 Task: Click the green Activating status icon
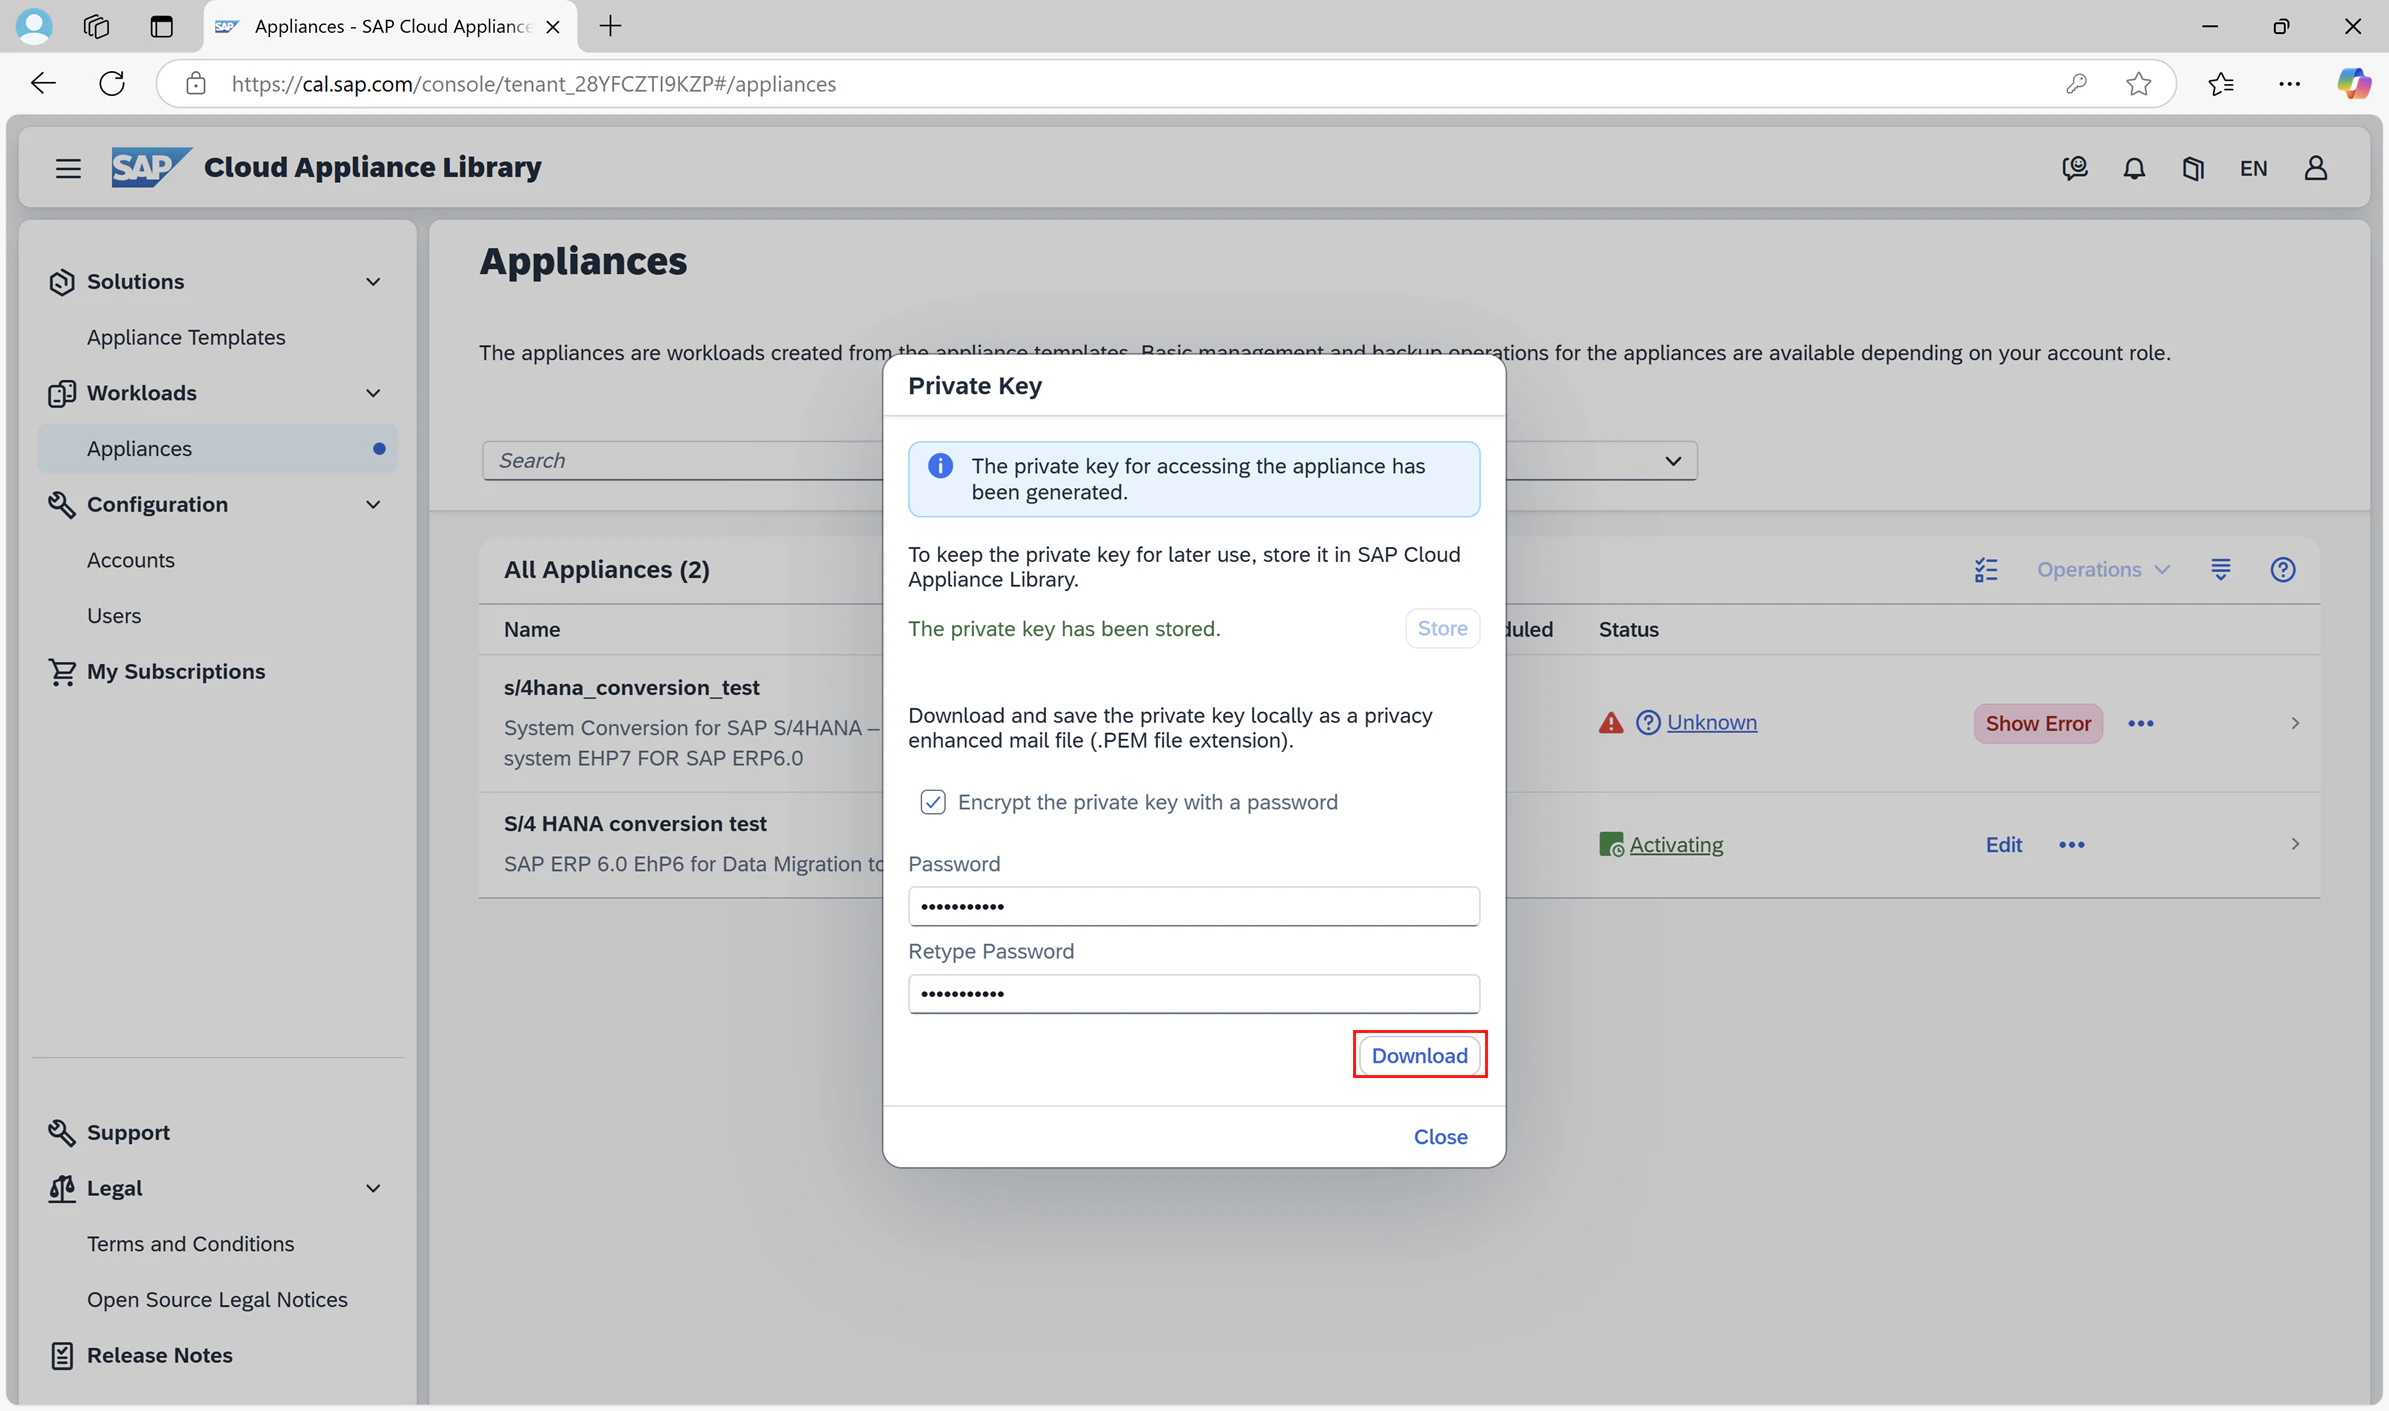[1611, 845]
